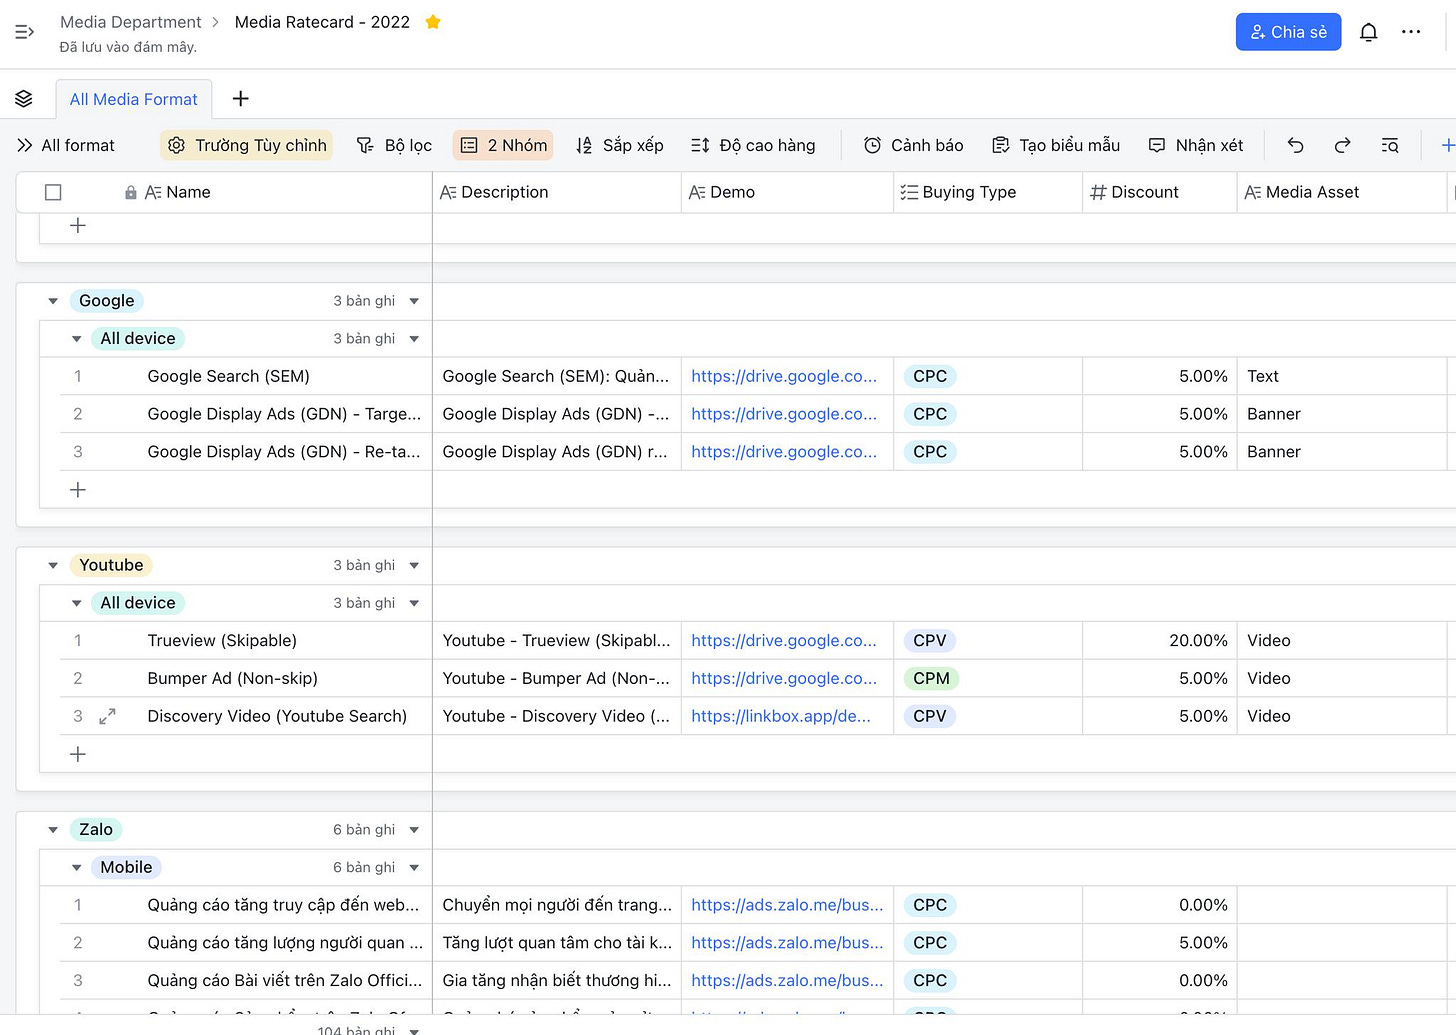Click Name column header
1456x1035 pixels.
[188, 192]
